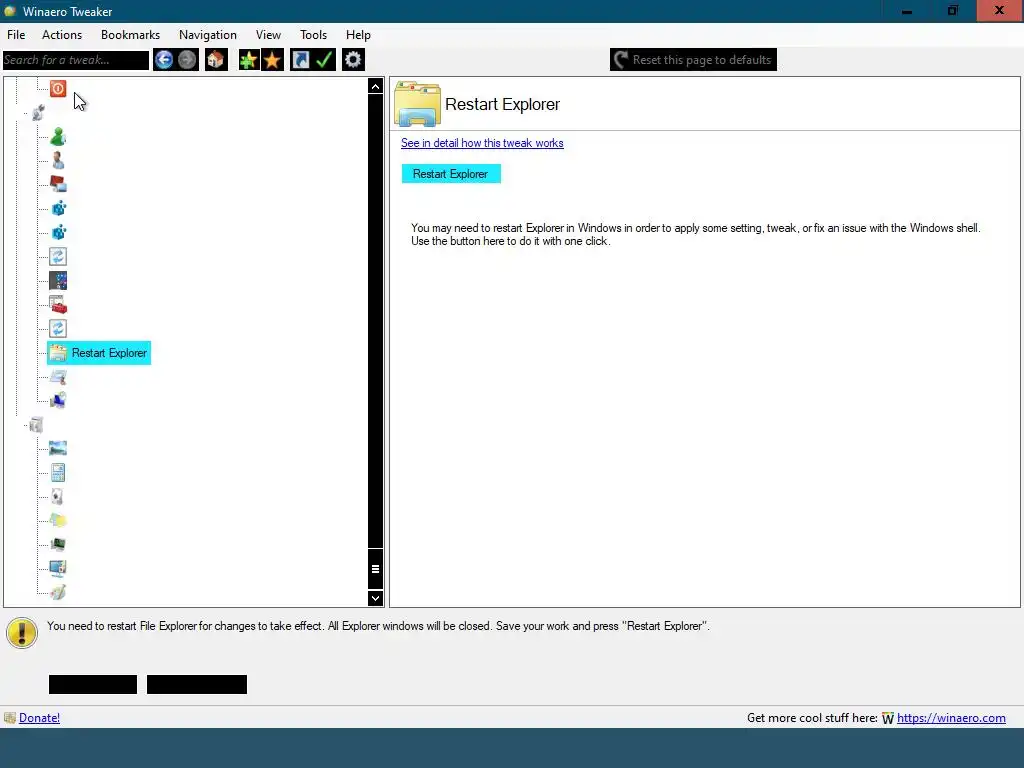
Task: Click the tree scrollbar thumb handle
Action: click(376, 569)
